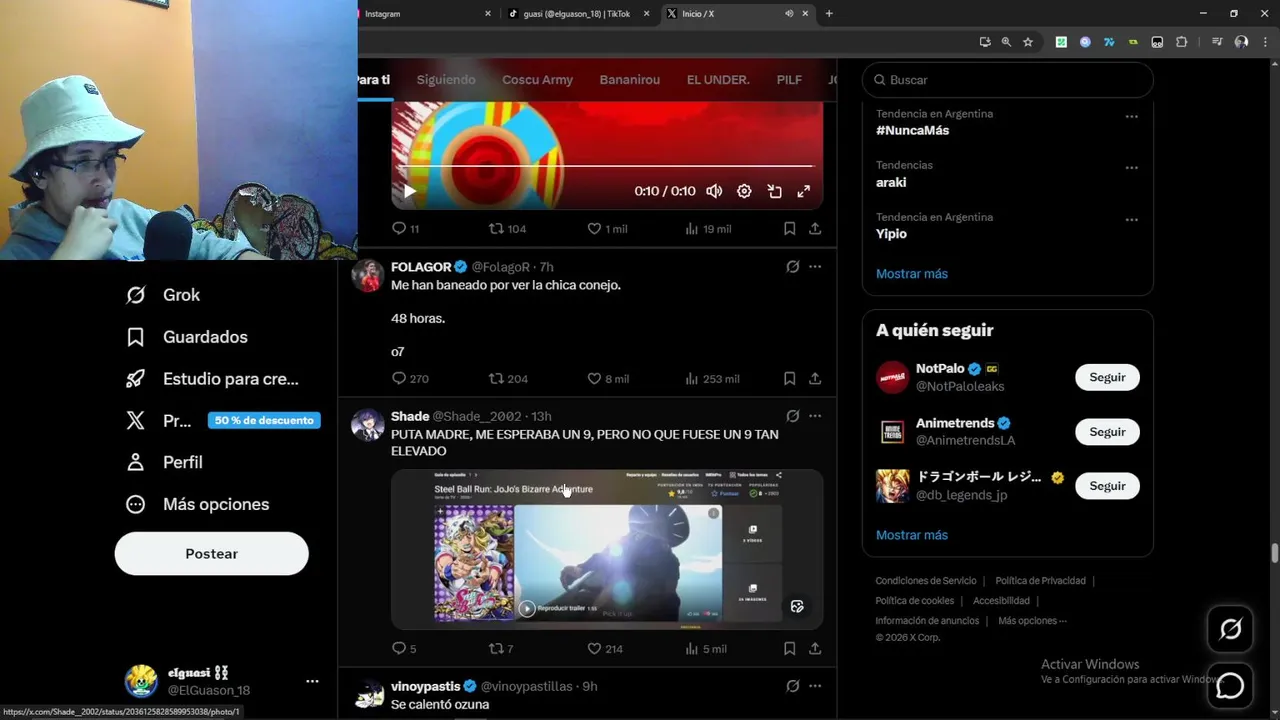Click Mostrar más under trends
1280x720 pixels.
tap(912, 274)
